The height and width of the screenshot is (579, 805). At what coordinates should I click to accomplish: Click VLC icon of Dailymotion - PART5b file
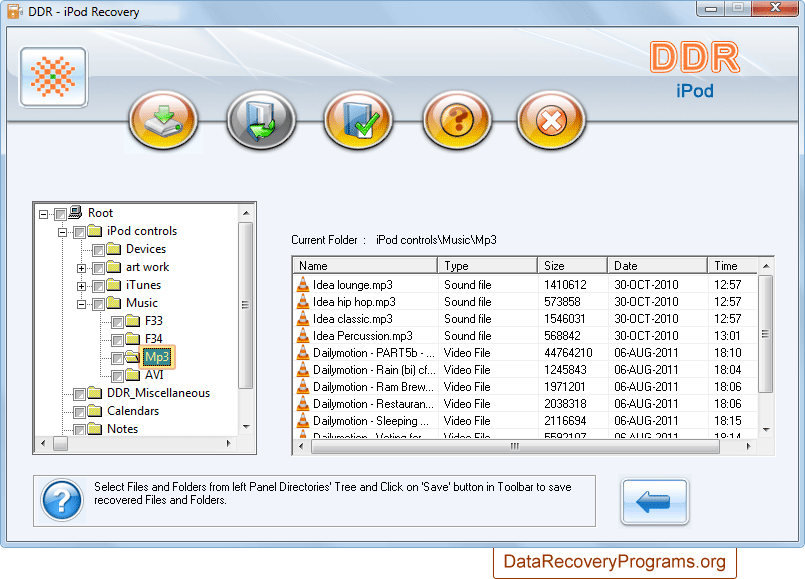tap(303, 352)
